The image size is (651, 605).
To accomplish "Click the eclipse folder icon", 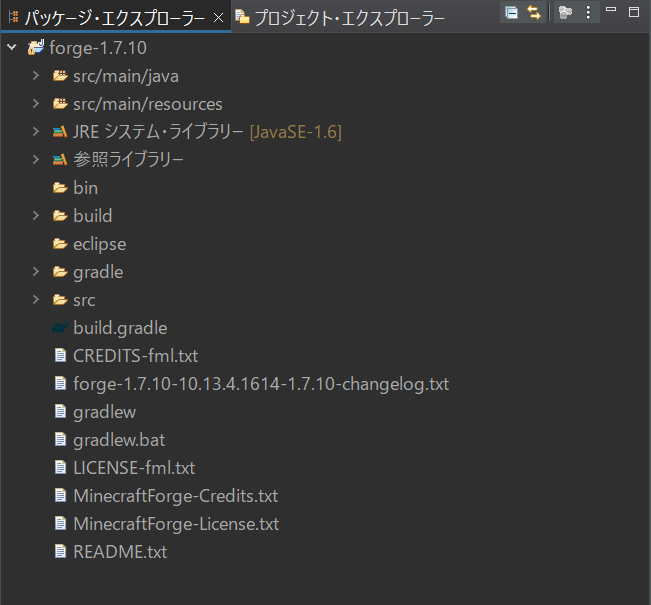I will pos(60,244).
